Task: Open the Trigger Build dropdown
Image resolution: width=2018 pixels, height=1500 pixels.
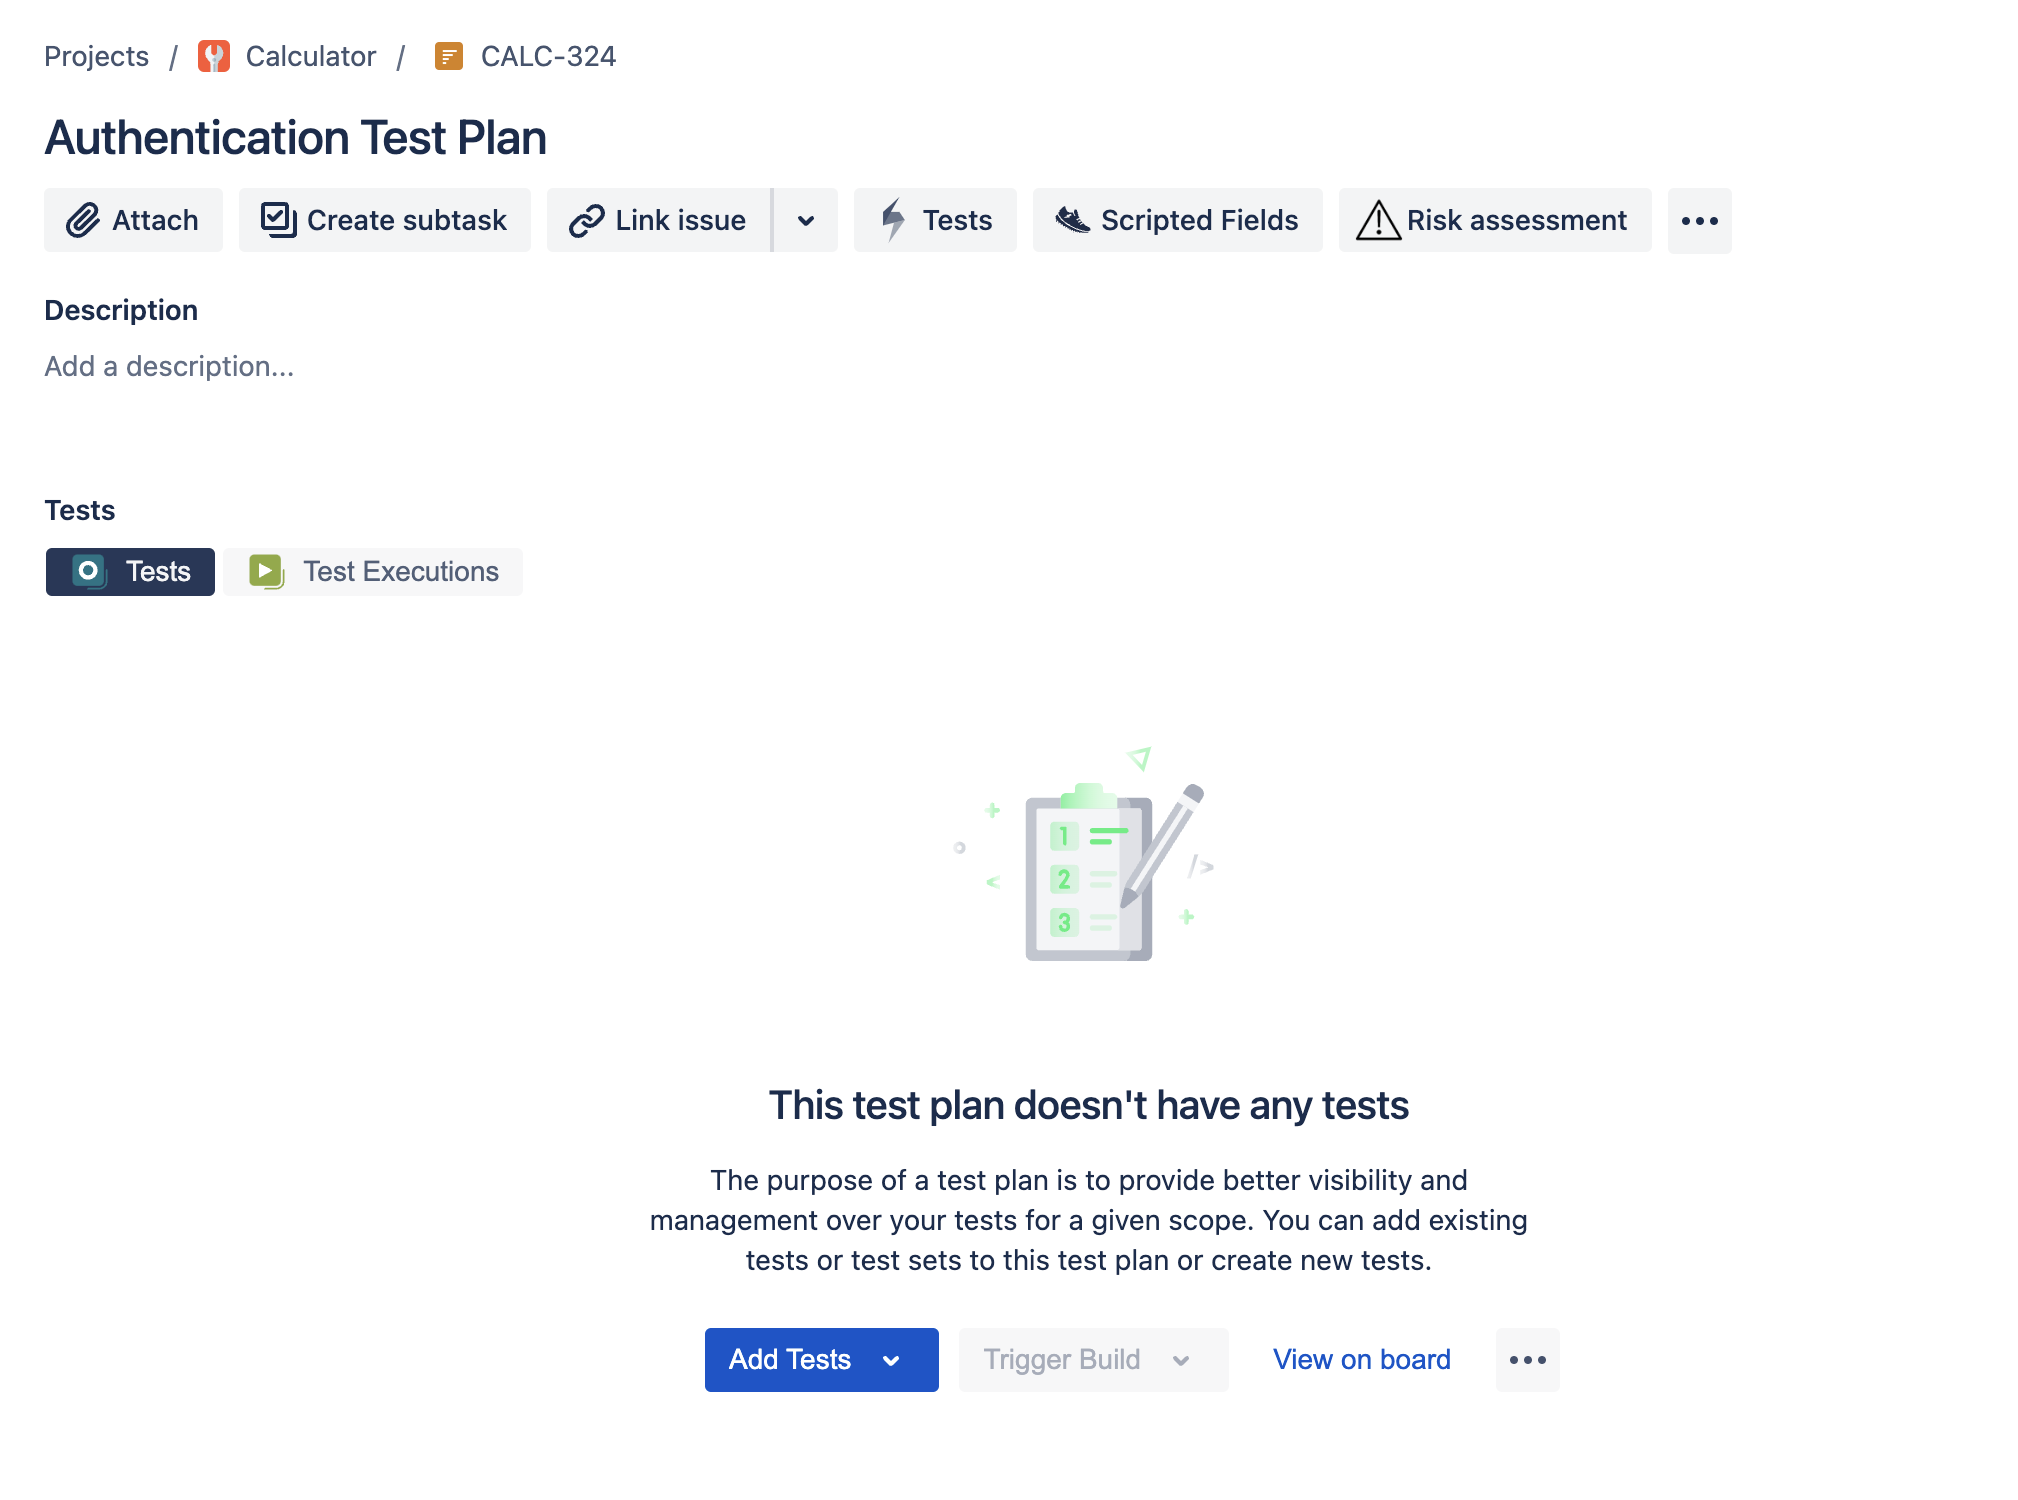Action: point(1094,1360)
